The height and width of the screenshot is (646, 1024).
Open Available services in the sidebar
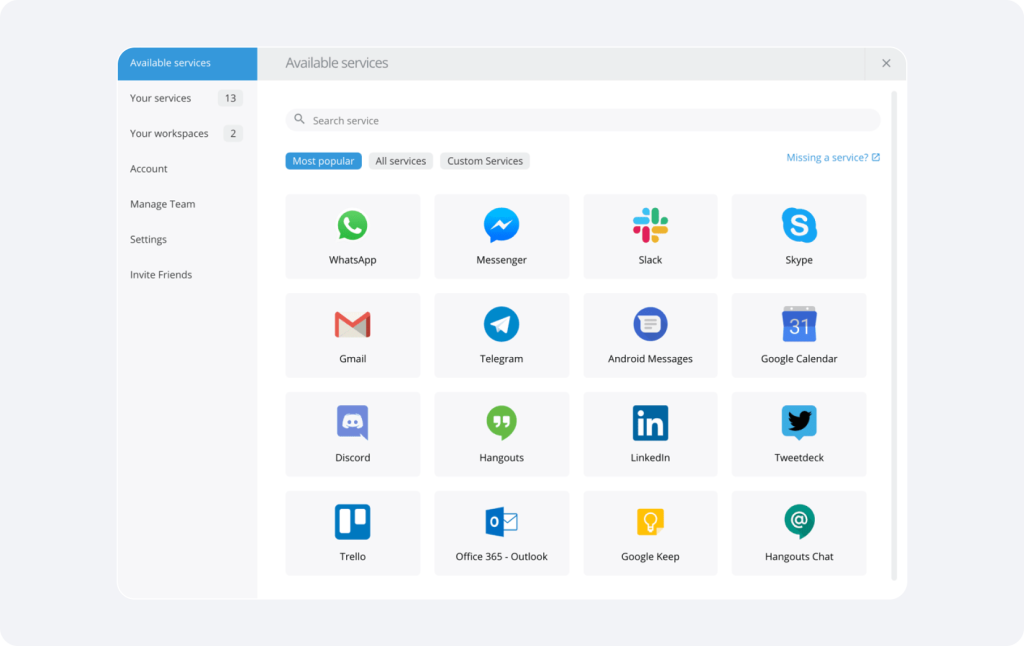click(187, 63)
